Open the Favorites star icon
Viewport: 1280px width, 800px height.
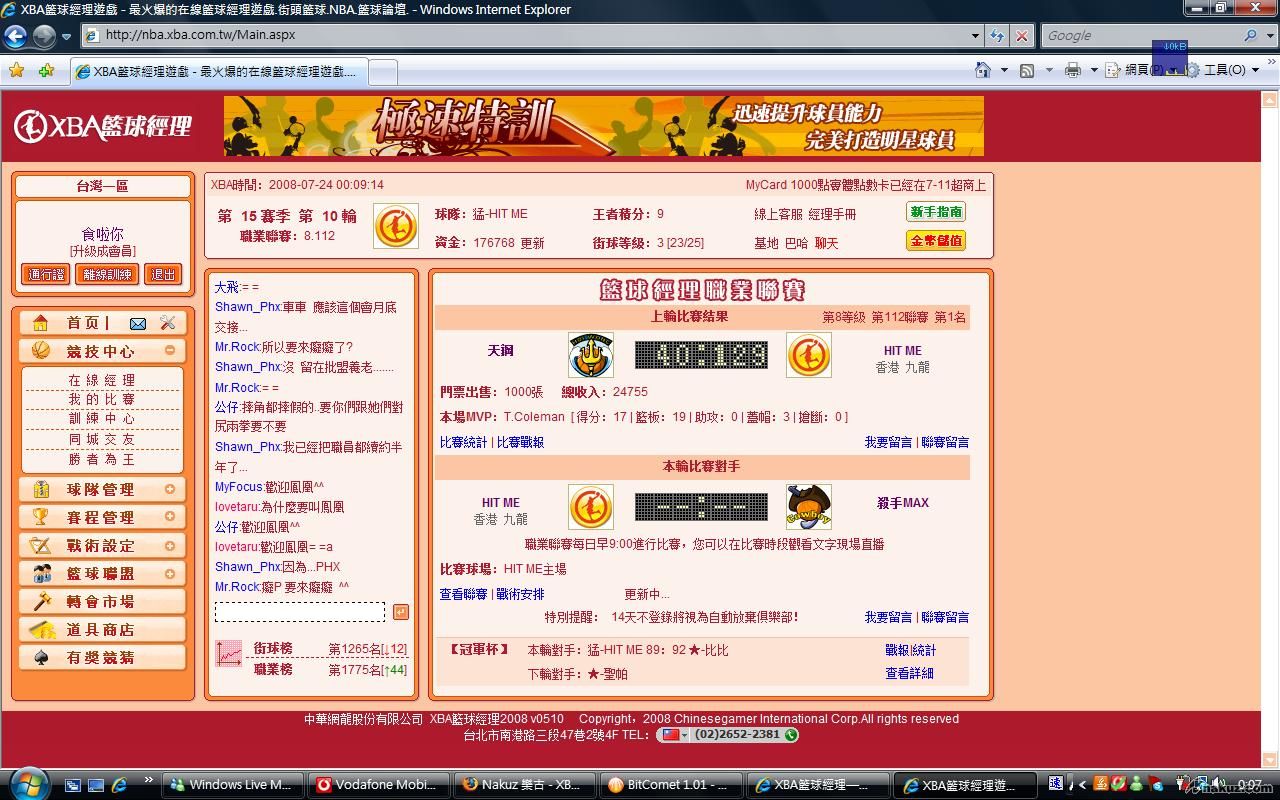point(16,70)
